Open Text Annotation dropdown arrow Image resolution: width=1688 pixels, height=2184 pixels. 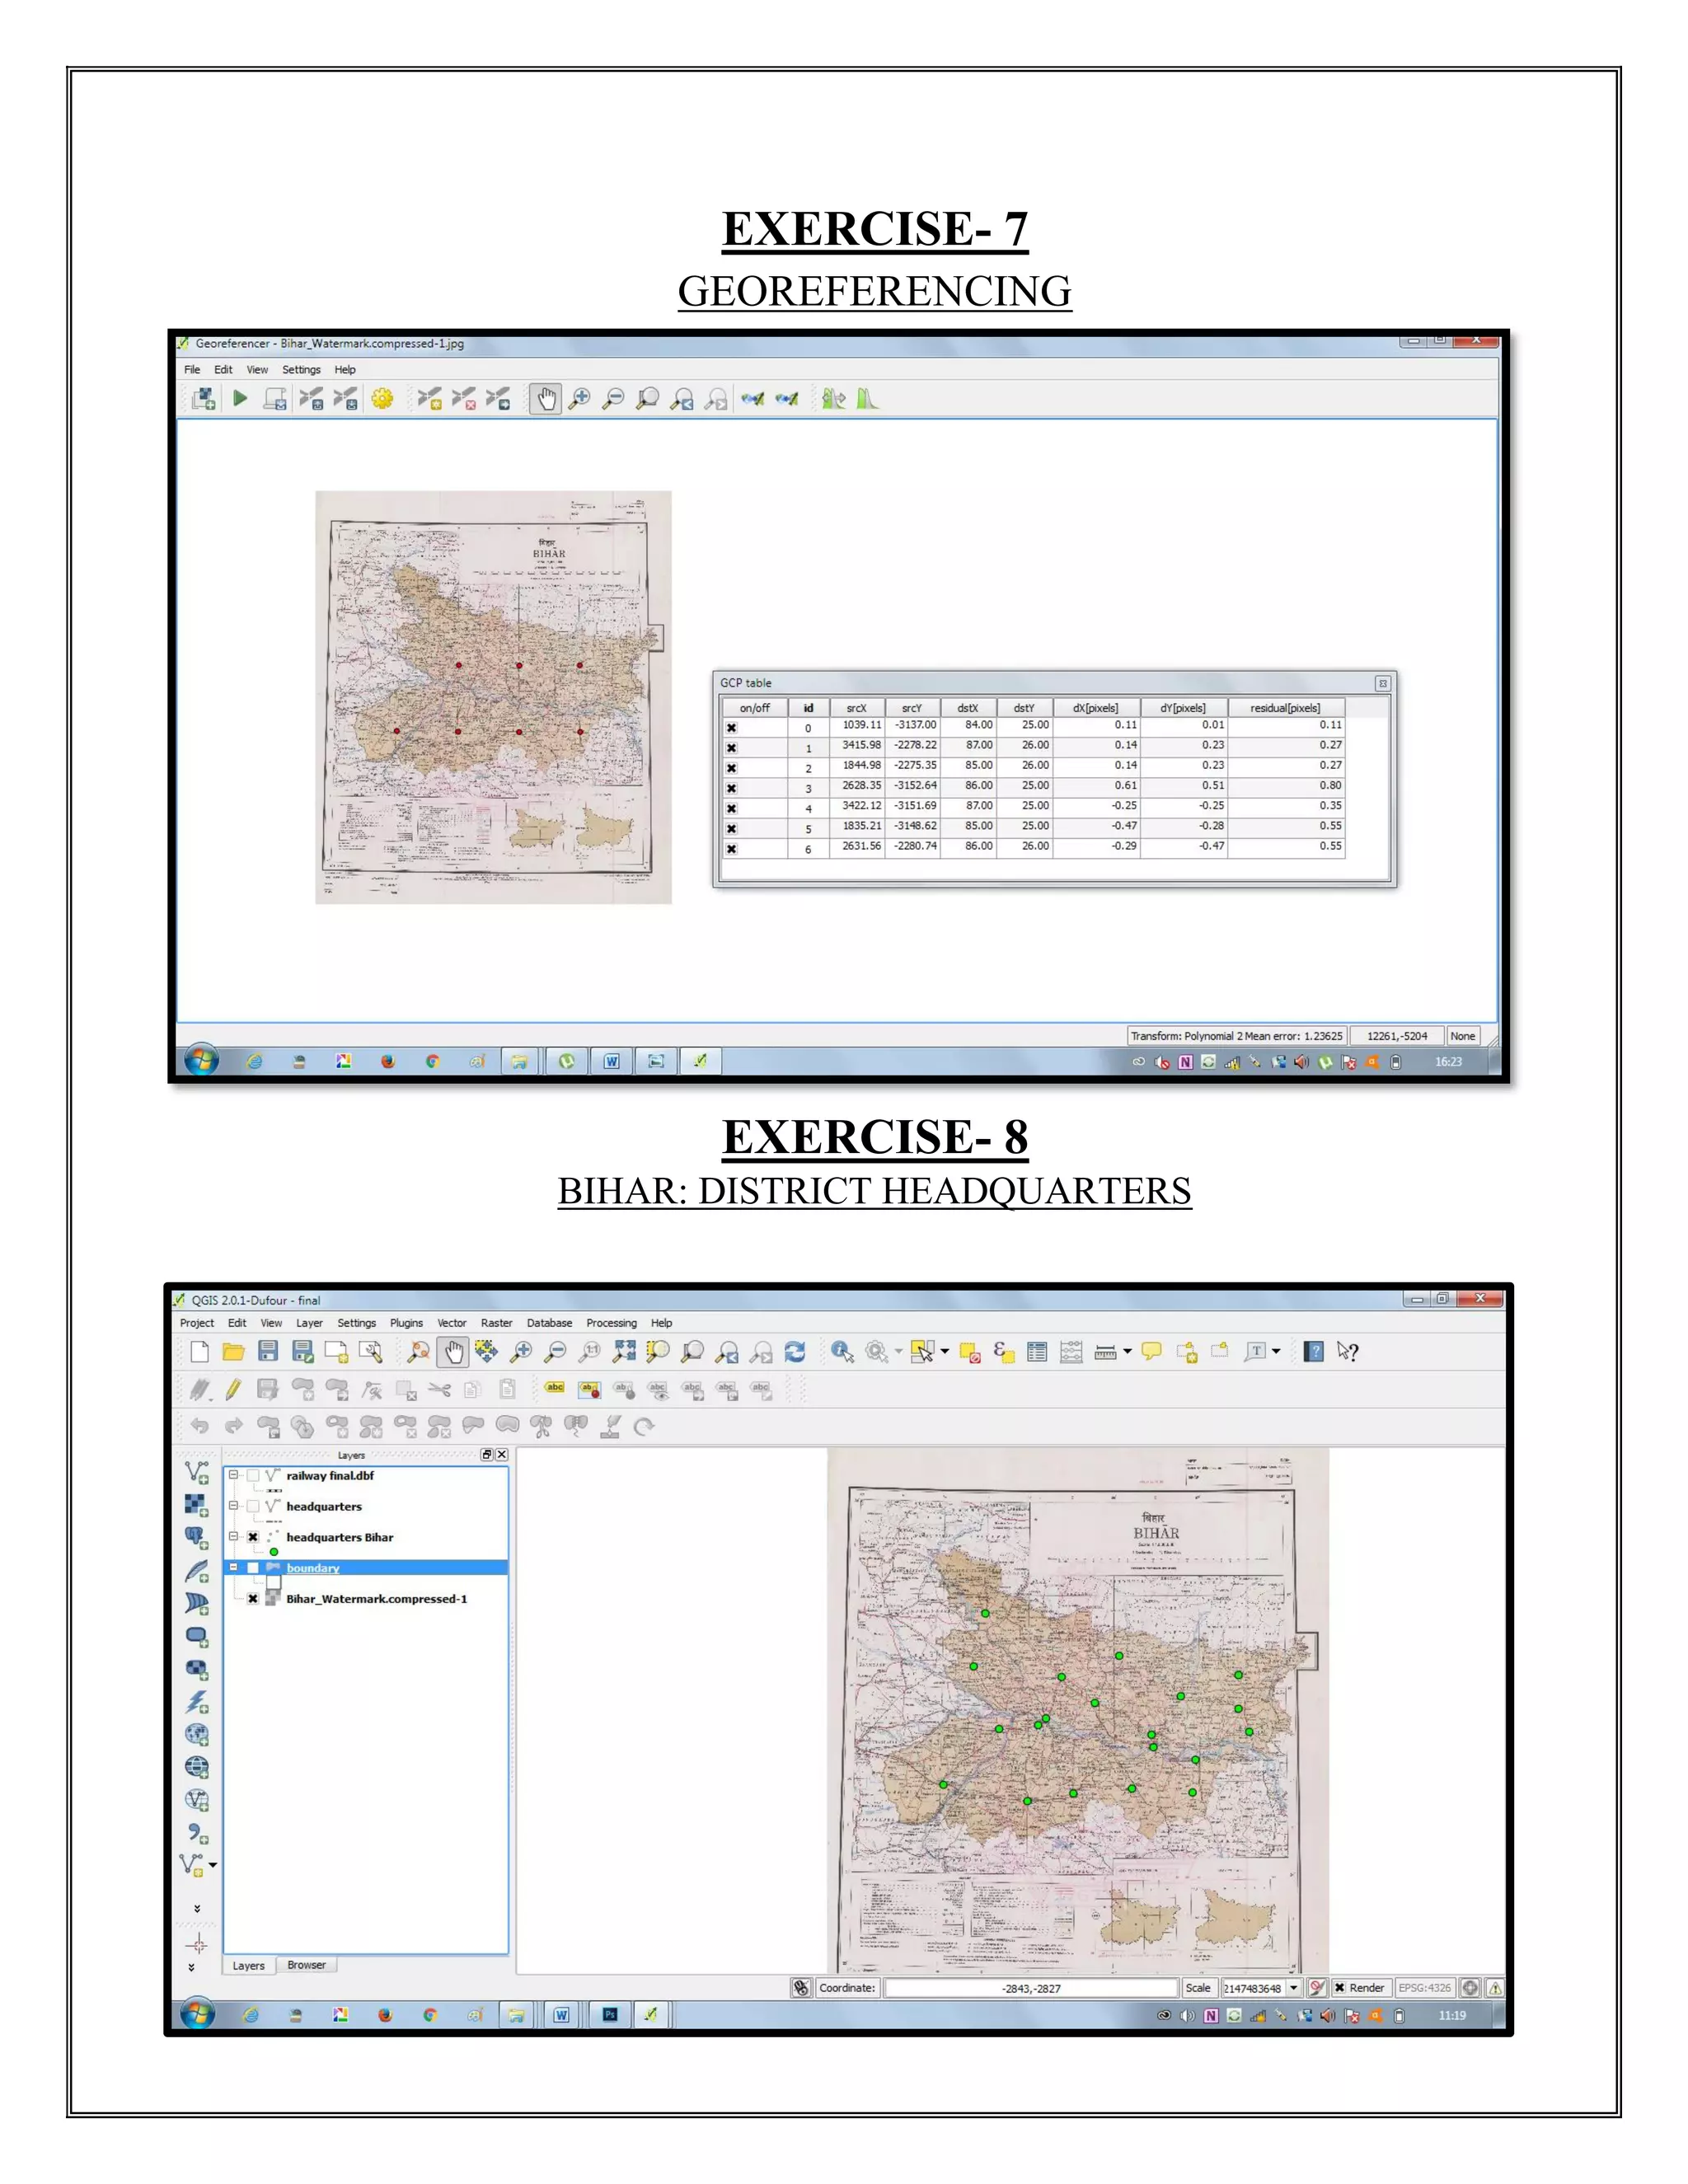coord(1275,1352)
